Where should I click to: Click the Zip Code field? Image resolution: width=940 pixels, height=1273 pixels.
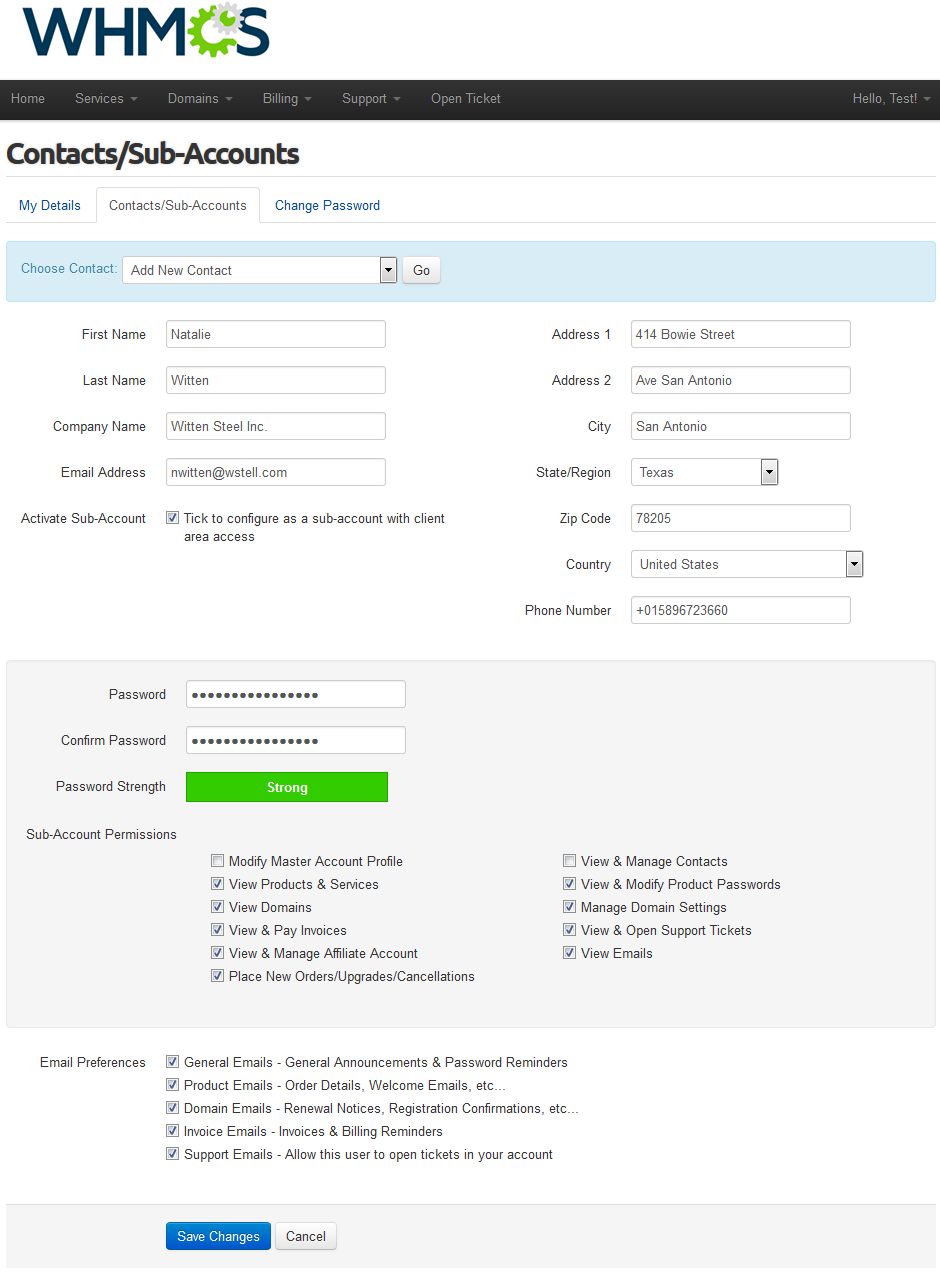[741, 518]
